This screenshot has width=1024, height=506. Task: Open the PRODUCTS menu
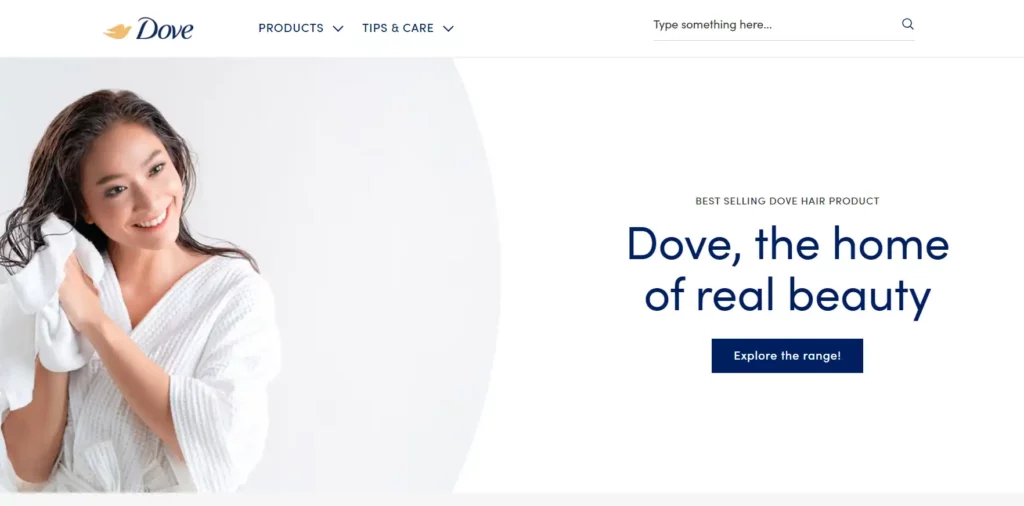click(291, 28)
